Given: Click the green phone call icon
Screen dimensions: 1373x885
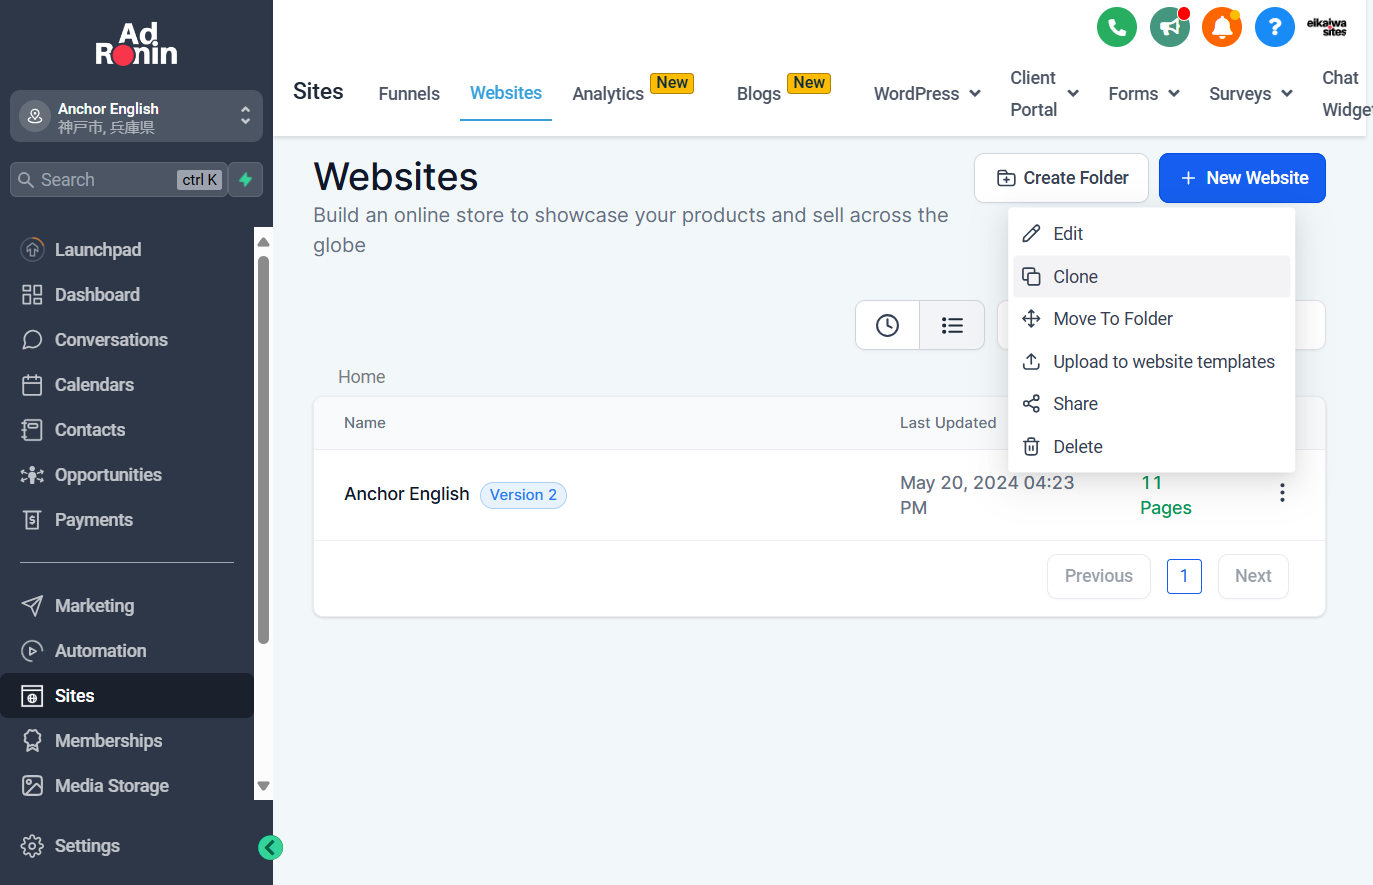Looking at the screenshot, I should (1117, 27).
